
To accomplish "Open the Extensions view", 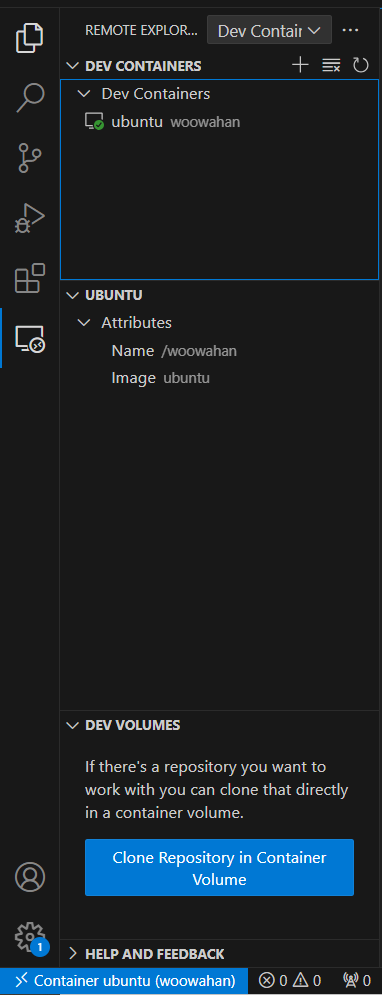I will click(30, 278).
